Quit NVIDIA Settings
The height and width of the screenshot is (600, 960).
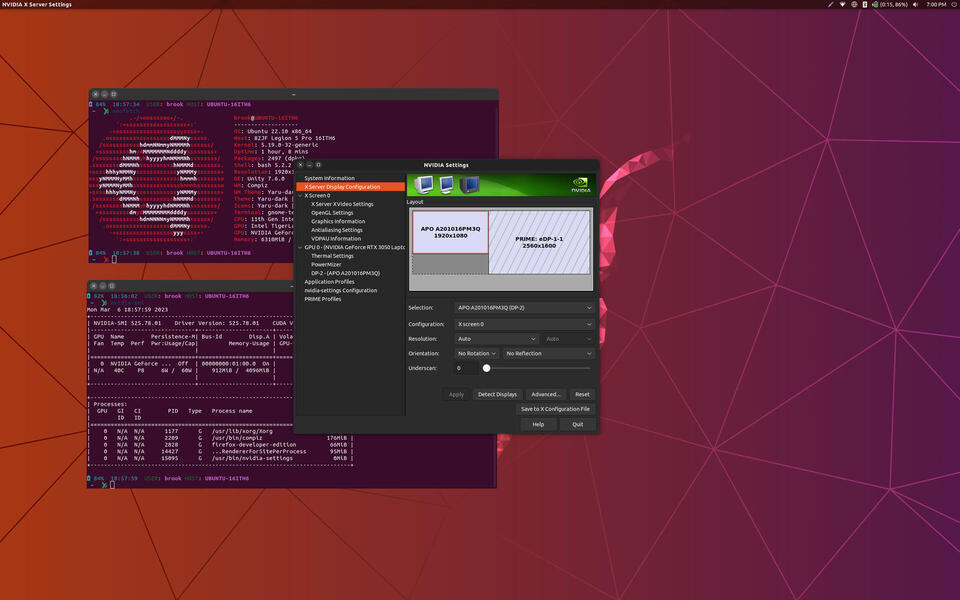pos(577,424)
